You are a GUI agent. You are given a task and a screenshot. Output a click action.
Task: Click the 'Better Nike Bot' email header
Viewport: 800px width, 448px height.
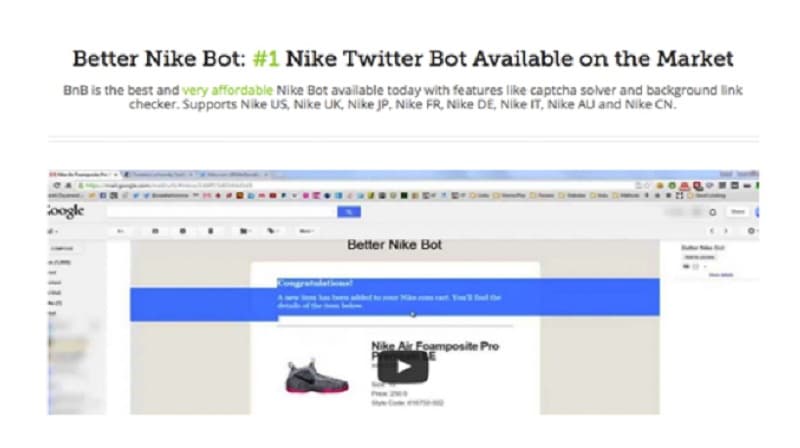pyautogui.click(x=394, y=245)
